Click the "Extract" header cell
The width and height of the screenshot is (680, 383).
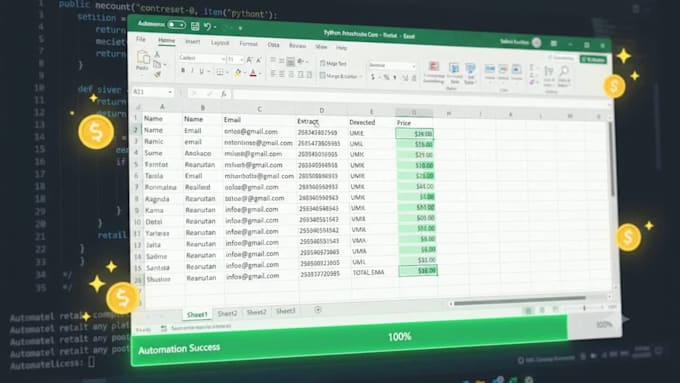[x=307, y=121]
